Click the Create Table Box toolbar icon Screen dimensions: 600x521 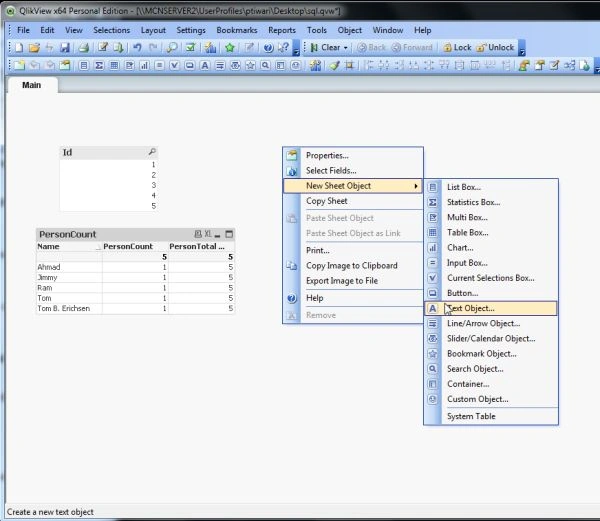114,65
